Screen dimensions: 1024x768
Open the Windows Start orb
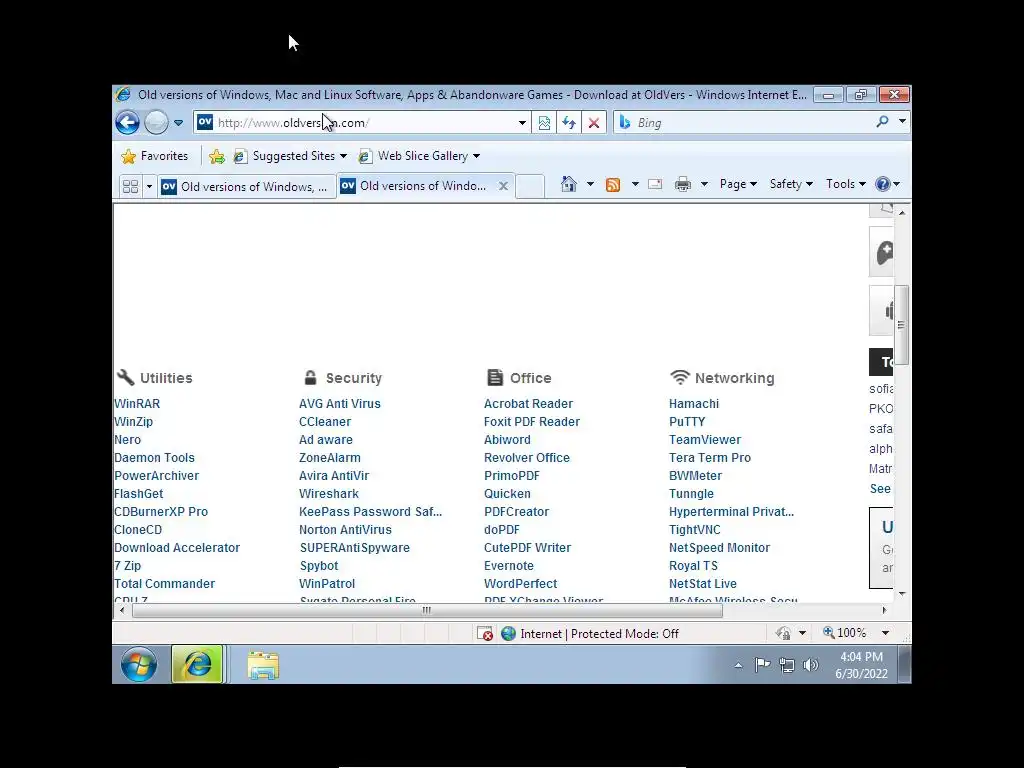138,665
